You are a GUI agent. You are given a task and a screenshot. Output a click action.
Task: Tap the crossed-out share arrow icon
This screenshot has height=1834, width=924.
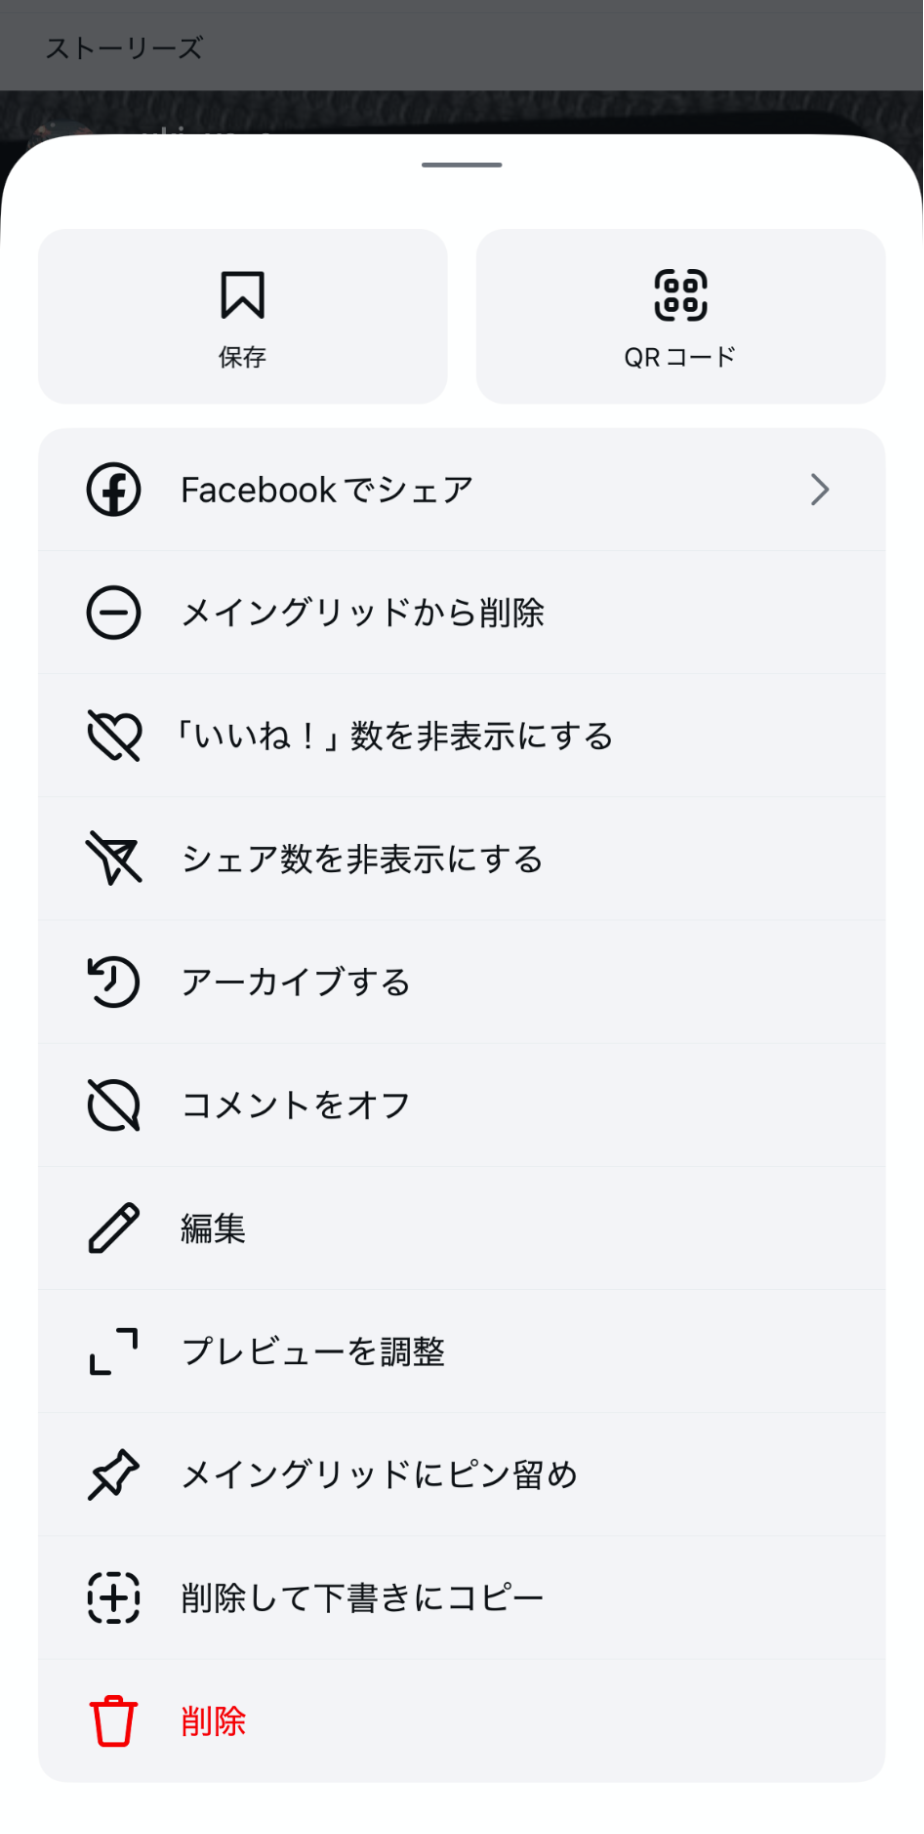(x=114, y=859)
